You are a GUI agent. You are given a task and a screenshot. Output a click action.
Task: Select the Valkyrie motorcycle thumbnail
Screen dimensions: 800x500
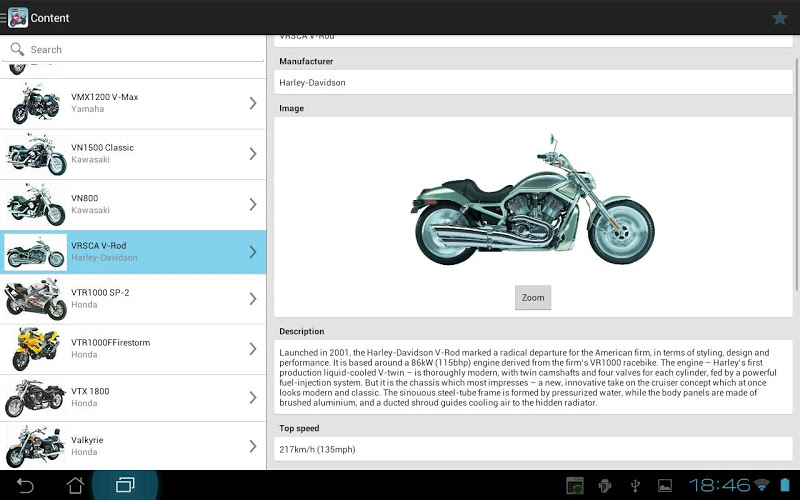[36, 446]
